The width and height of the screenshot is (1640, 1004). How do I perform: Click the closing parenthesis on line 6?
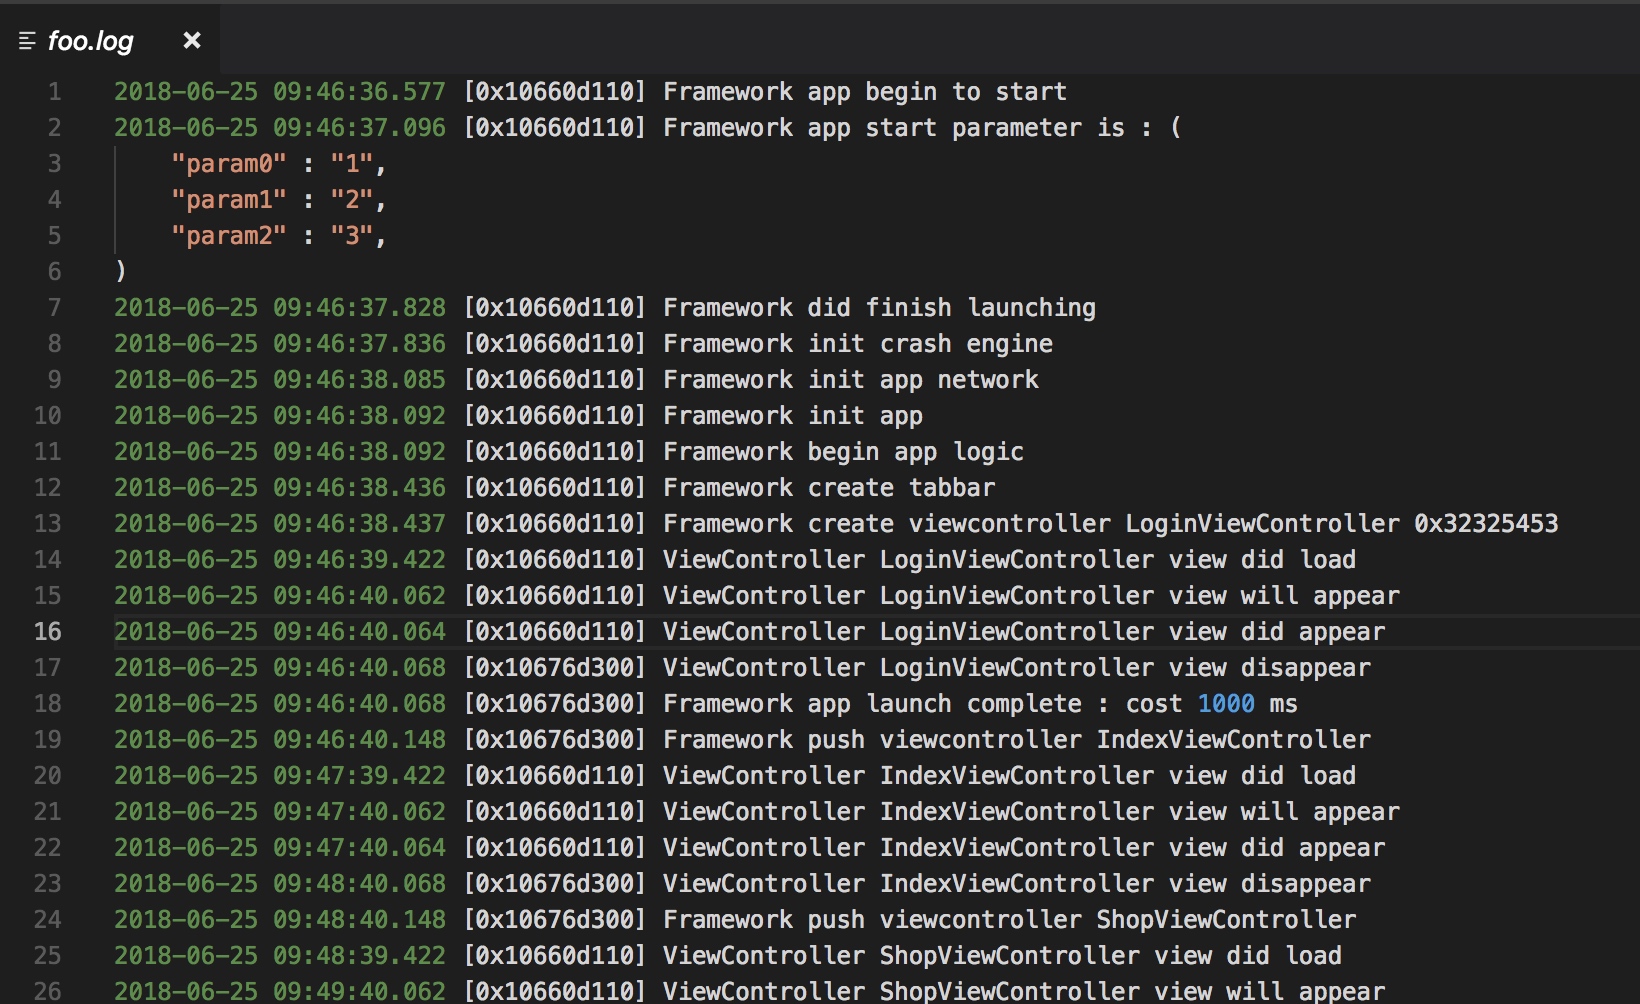click(x=121, y=271)
